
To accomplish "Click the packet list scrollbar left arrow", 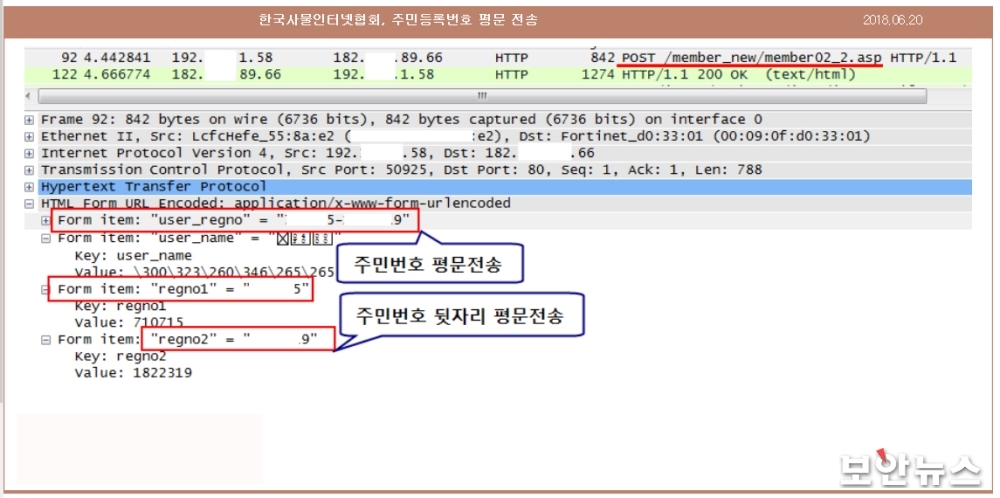I will pyautogui.click(x=29, y=96).
